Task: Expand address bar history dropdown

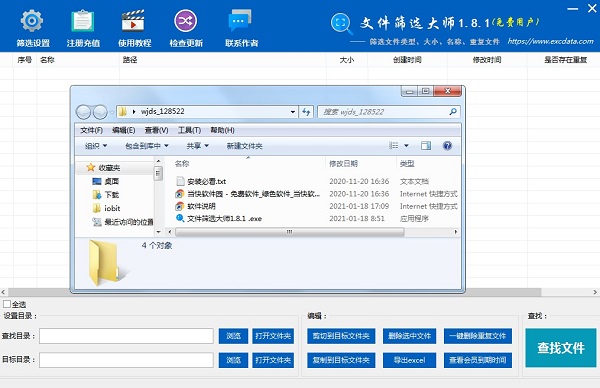Action: (x=293, y=112)
